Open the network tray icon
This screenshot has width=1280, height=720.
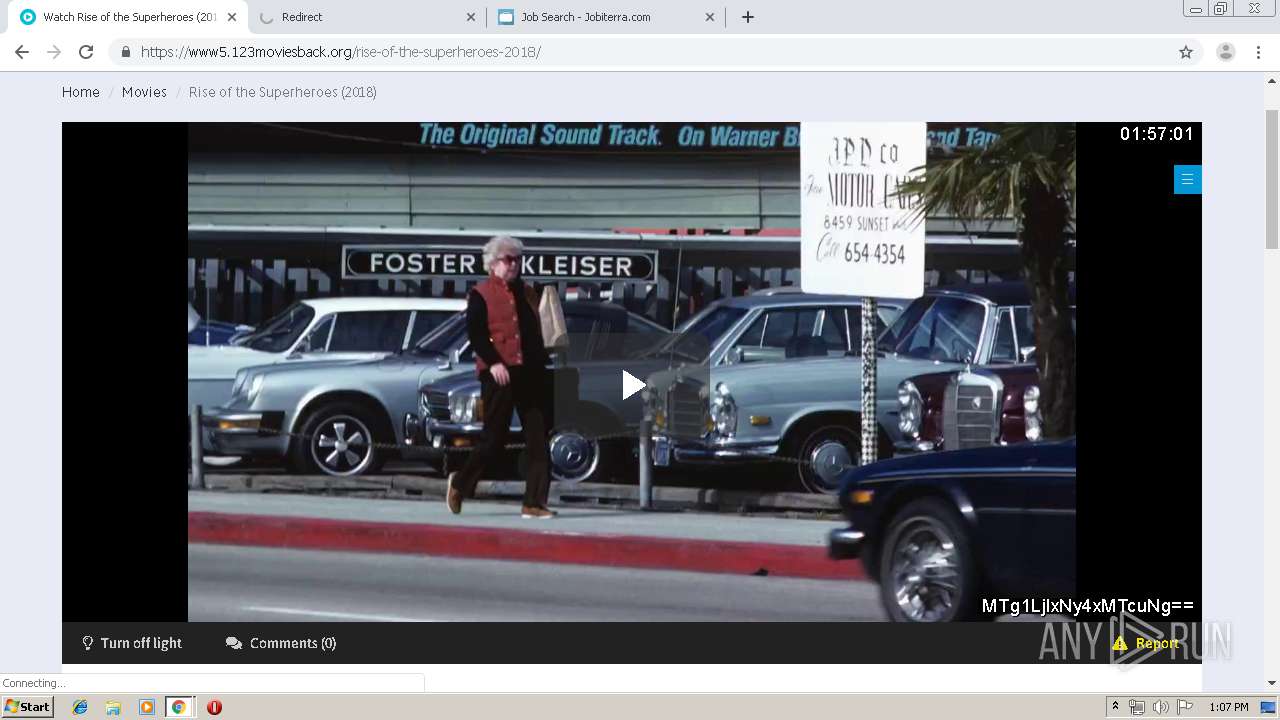point(1137,707)
